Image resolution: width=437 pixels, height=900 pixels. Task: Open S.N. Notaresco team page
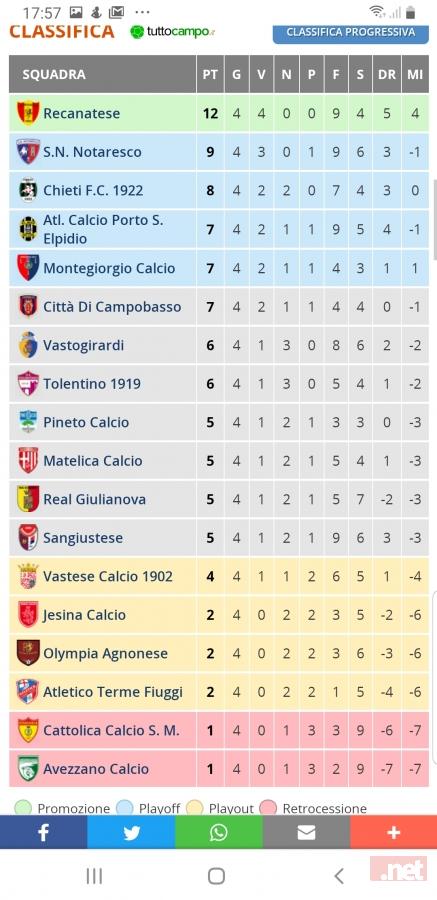tap(92, 152)
